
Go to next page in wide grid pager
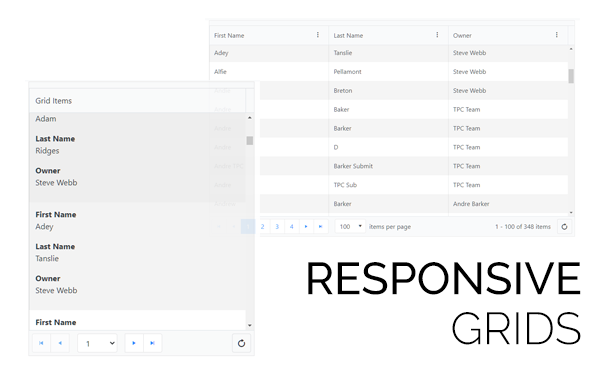[306, 226]
